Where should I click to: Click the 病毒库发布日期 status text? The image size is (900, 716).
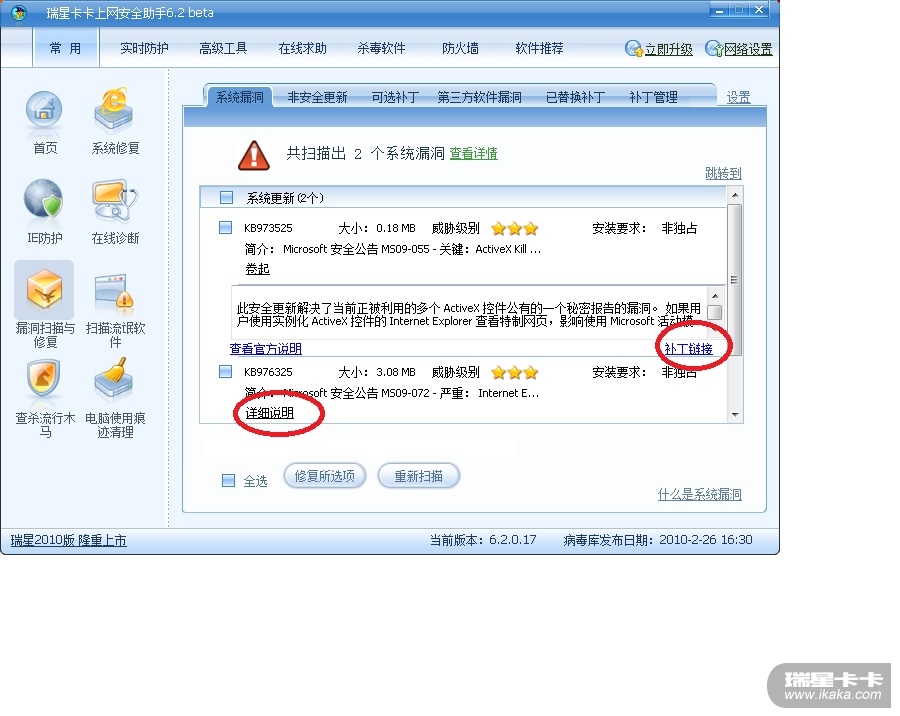658,540
